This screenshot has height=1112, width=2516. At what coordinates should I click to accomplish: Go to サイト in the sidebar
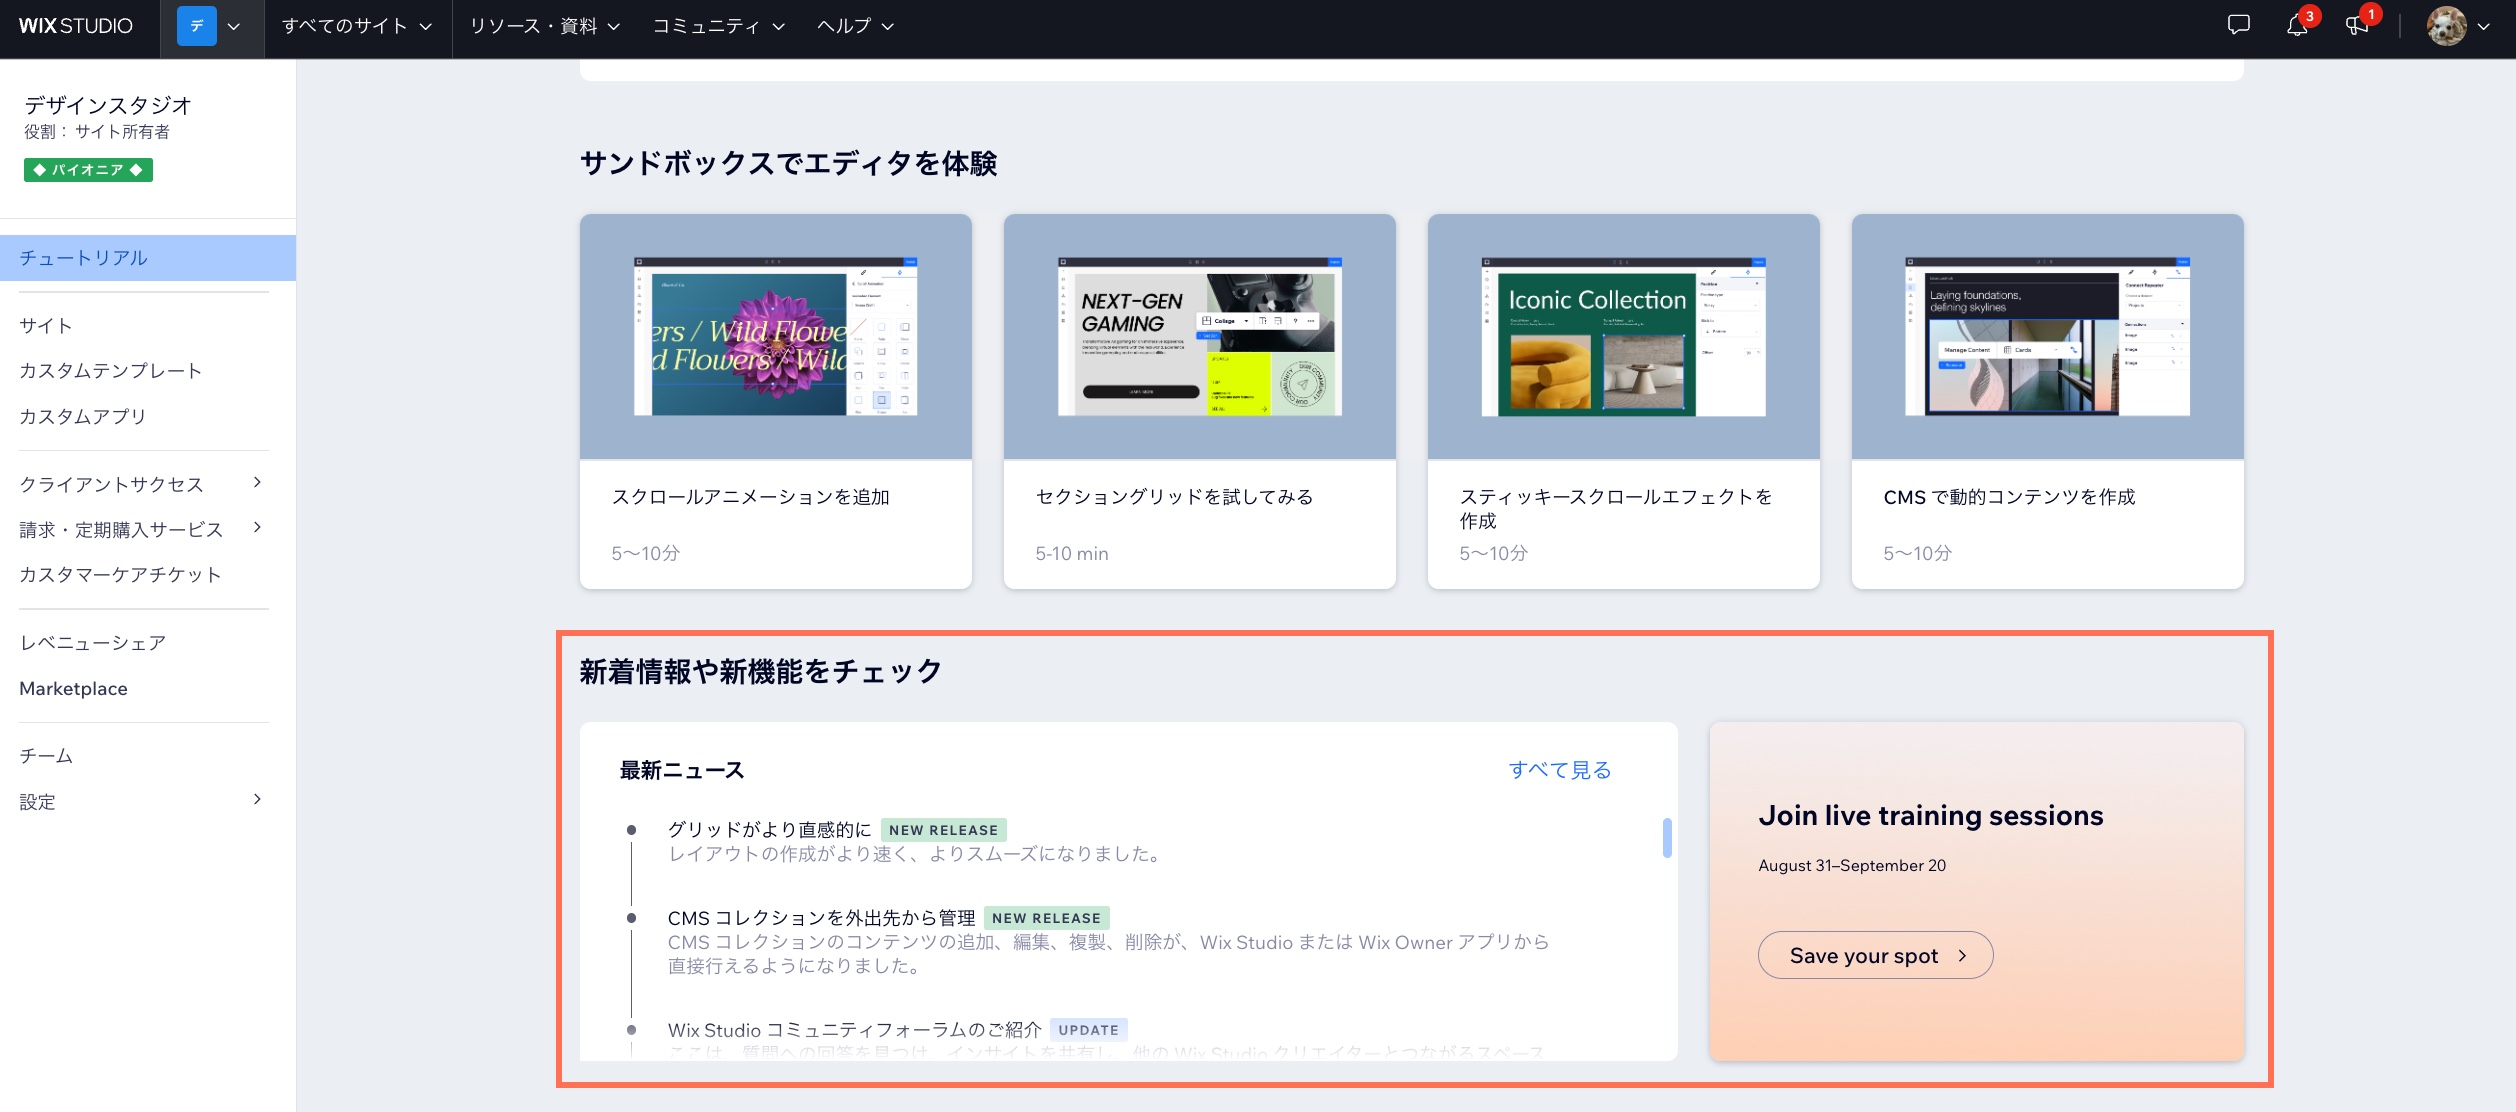[46, 325]
